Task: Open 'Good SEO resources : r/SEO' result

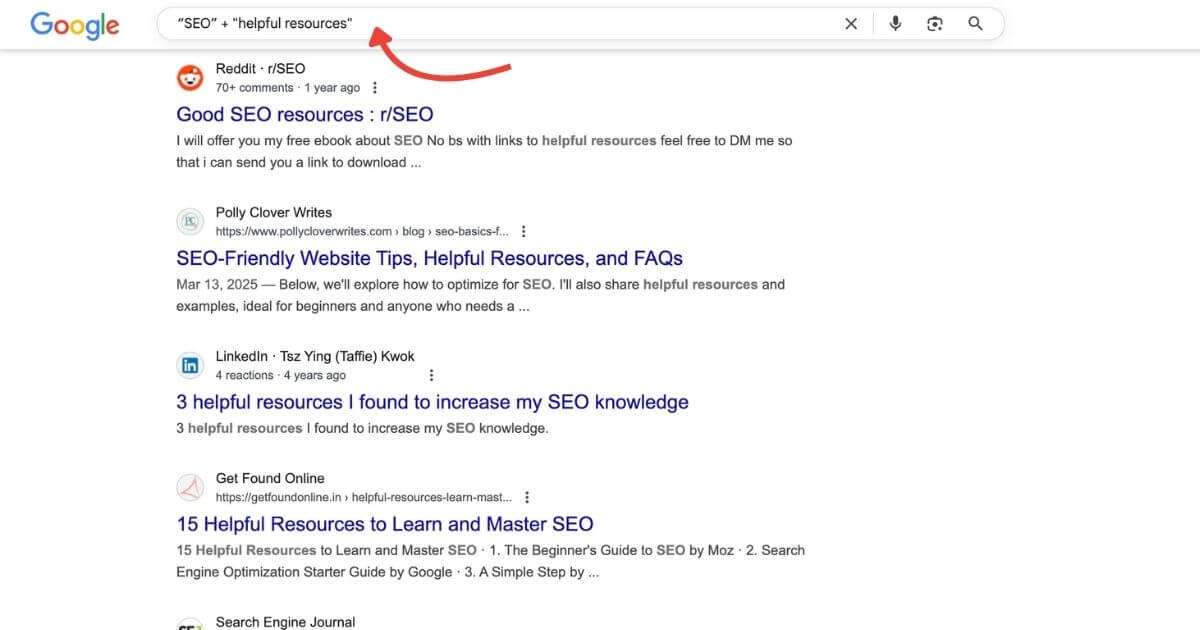Action: [304, 114]
